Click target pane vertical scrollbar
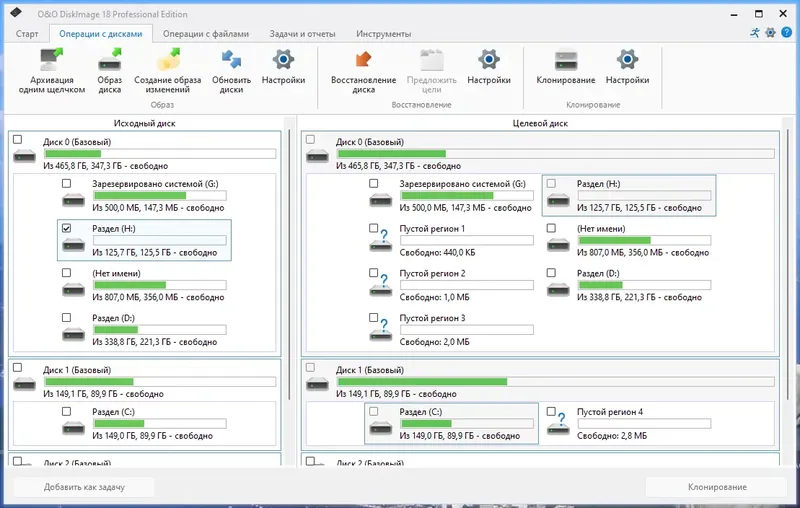Image resolution: width=800 pixels, height=508 pixels. tap(789, 265)
